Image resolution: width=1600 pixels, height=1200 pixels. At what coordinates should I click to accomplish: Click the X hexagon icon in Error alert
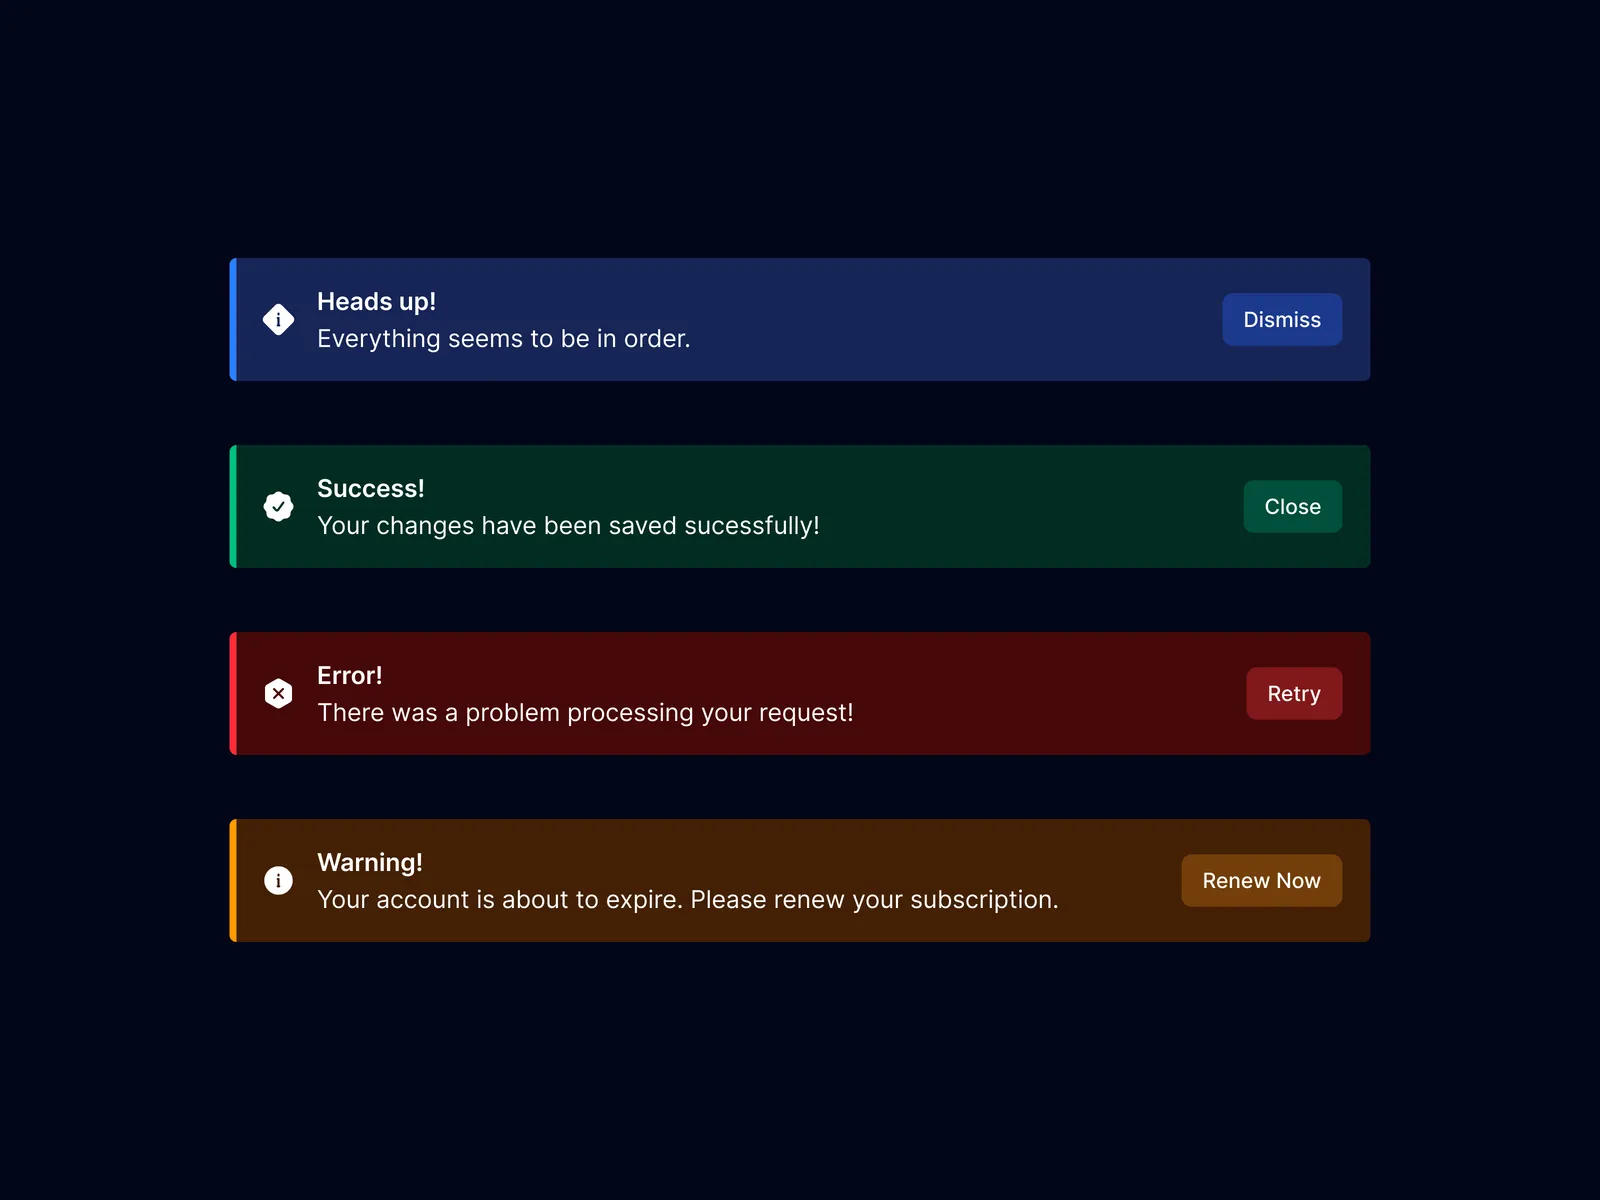278,694
